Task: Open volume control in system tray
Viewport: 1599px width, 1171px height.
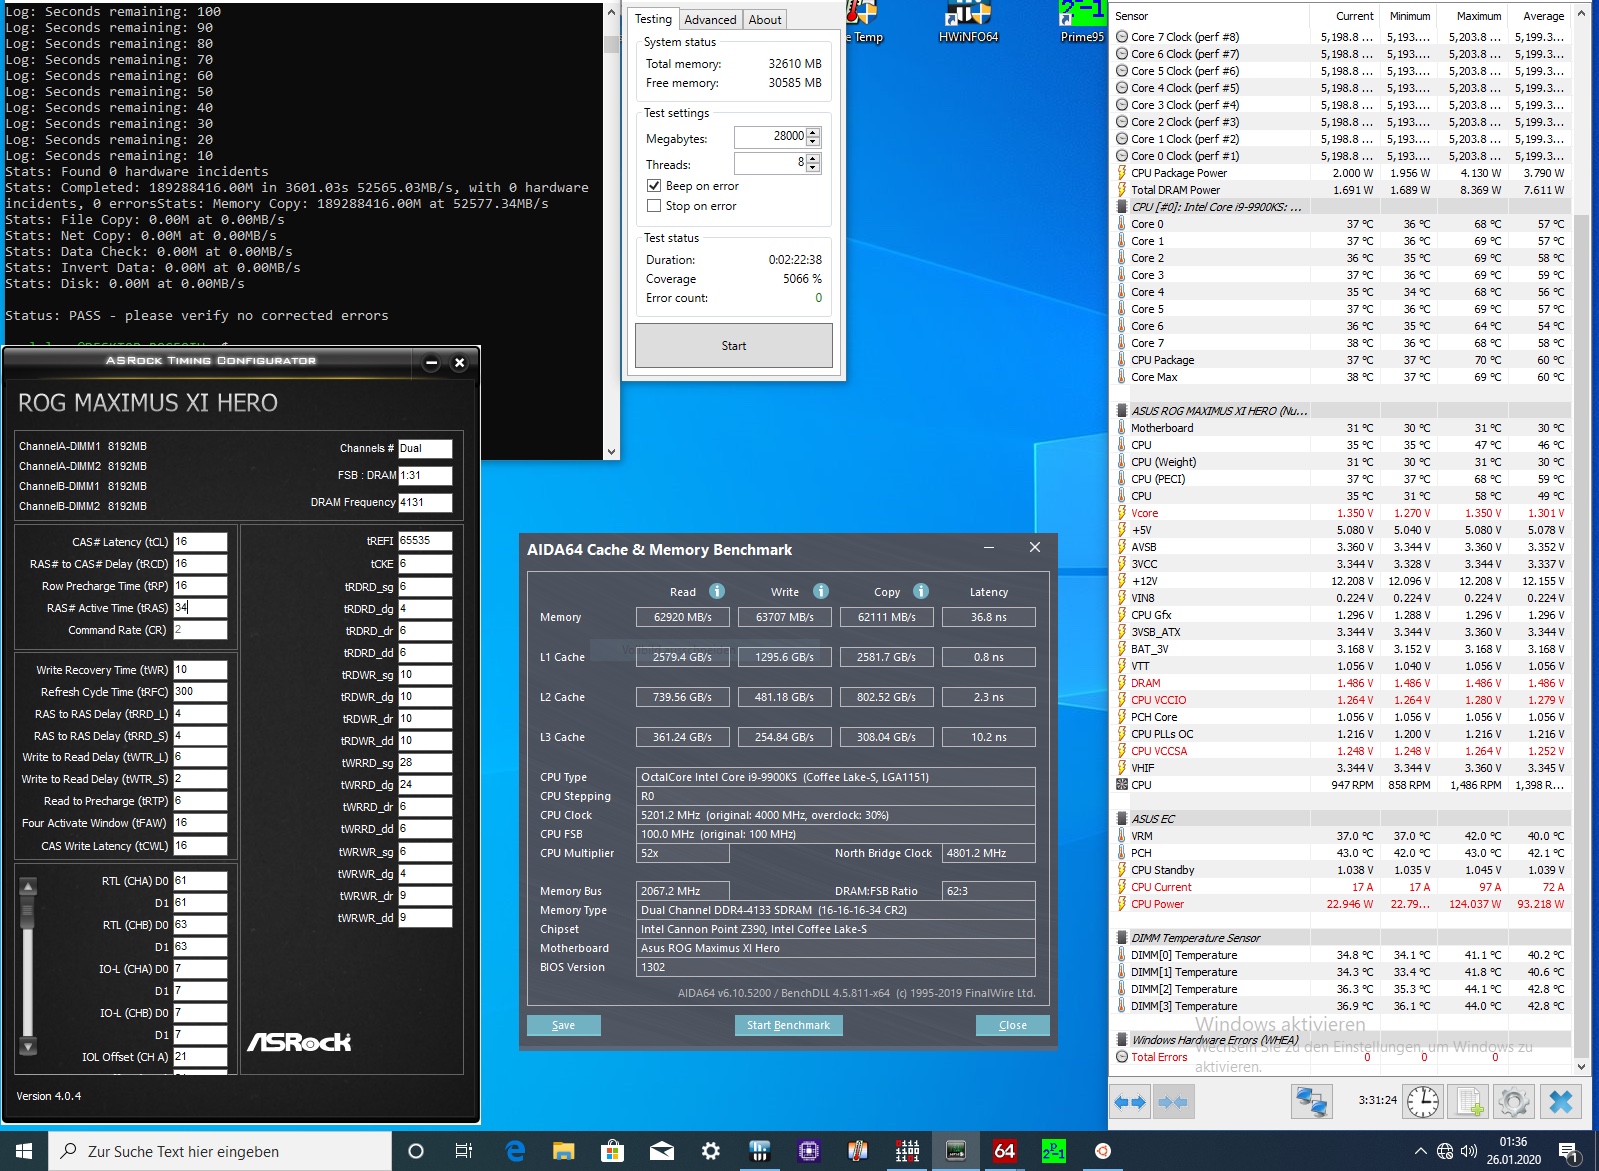Action: click(1469, 1151)
